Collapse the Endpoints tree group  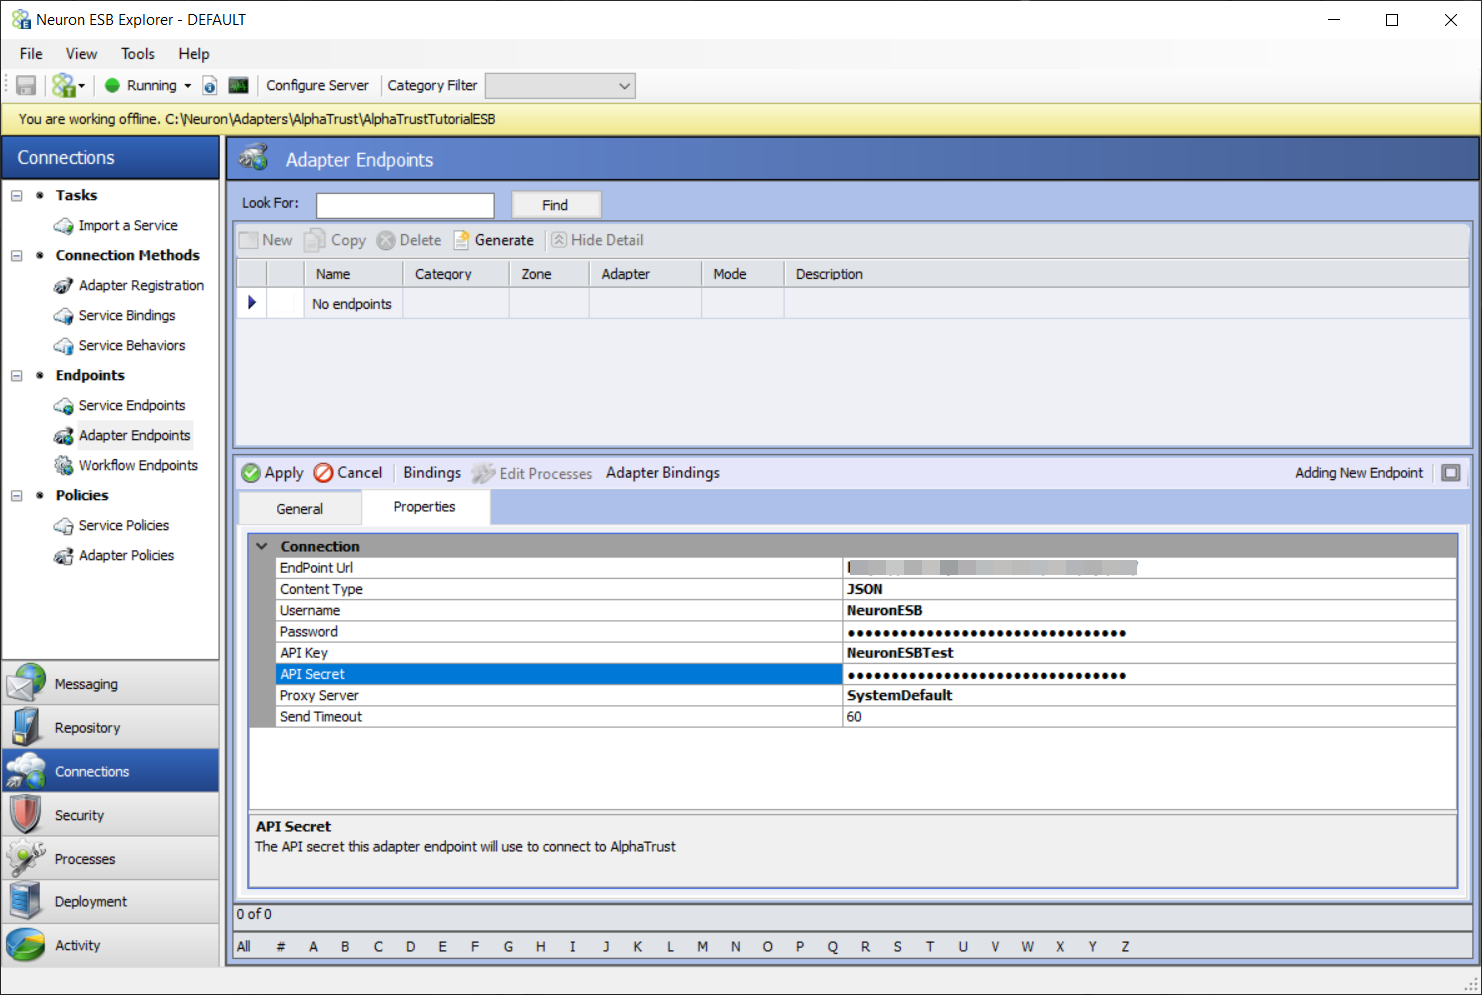coord(17,376)
